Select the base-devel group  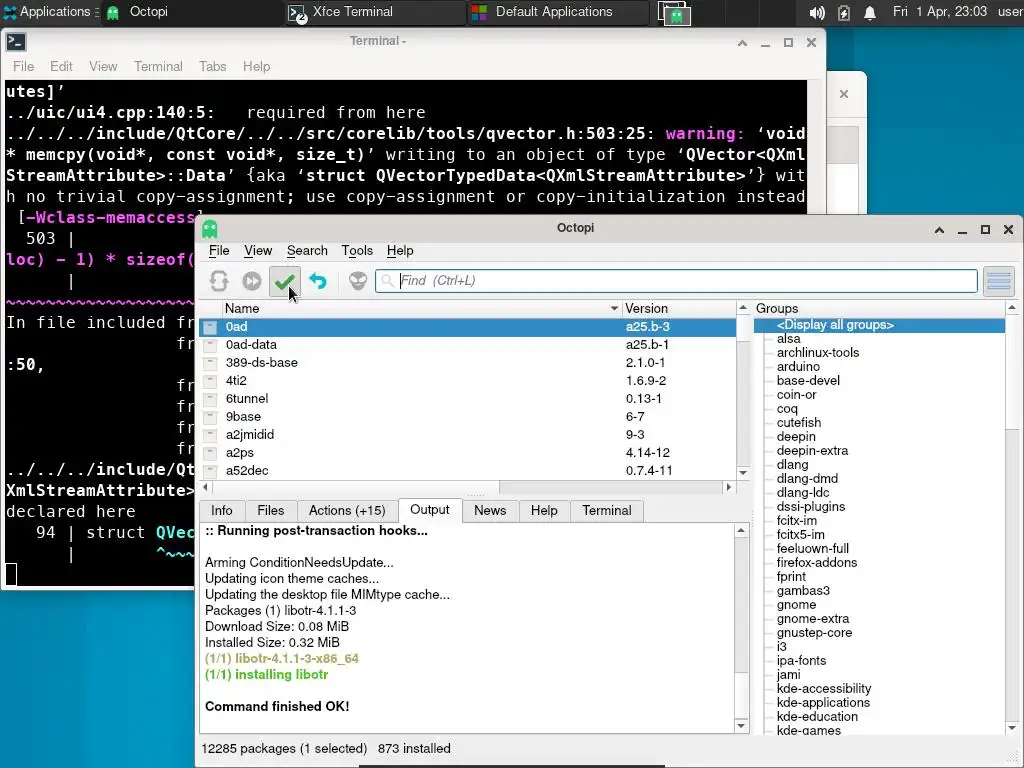pyautogui.click(x=808, y=381)
